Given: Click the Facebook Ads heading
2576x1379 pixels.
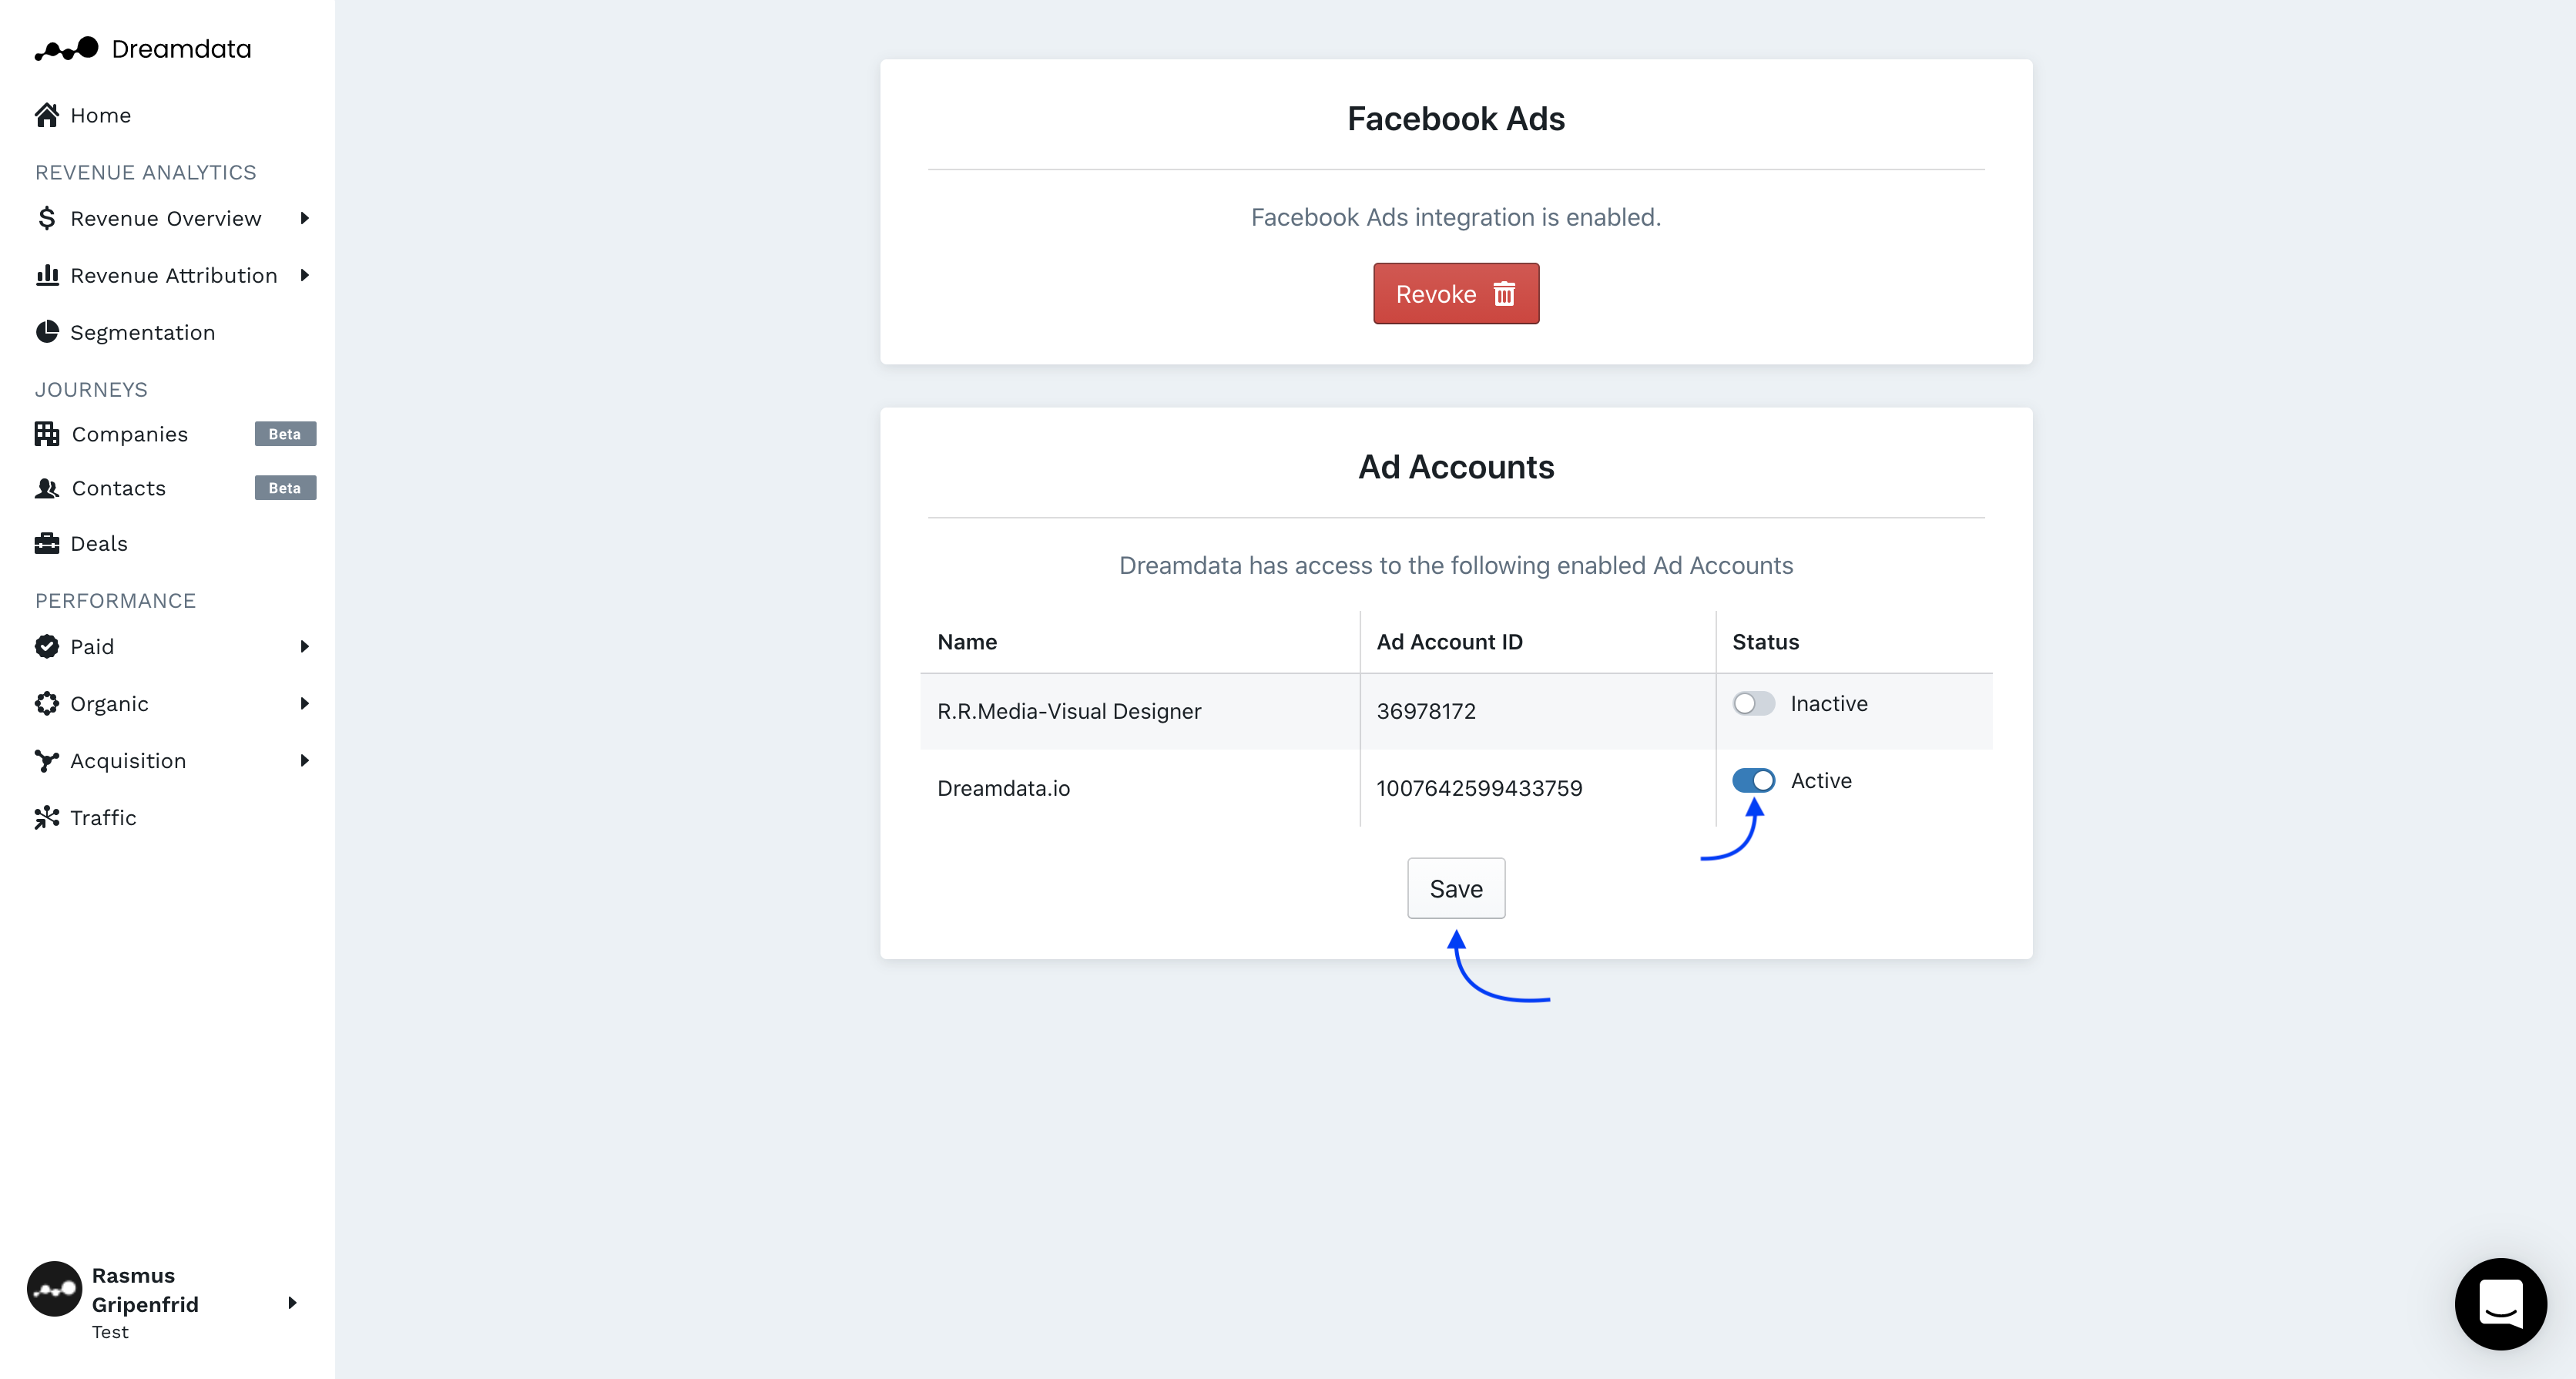Looking at the screenshot, I should (x=1456, y=119).
